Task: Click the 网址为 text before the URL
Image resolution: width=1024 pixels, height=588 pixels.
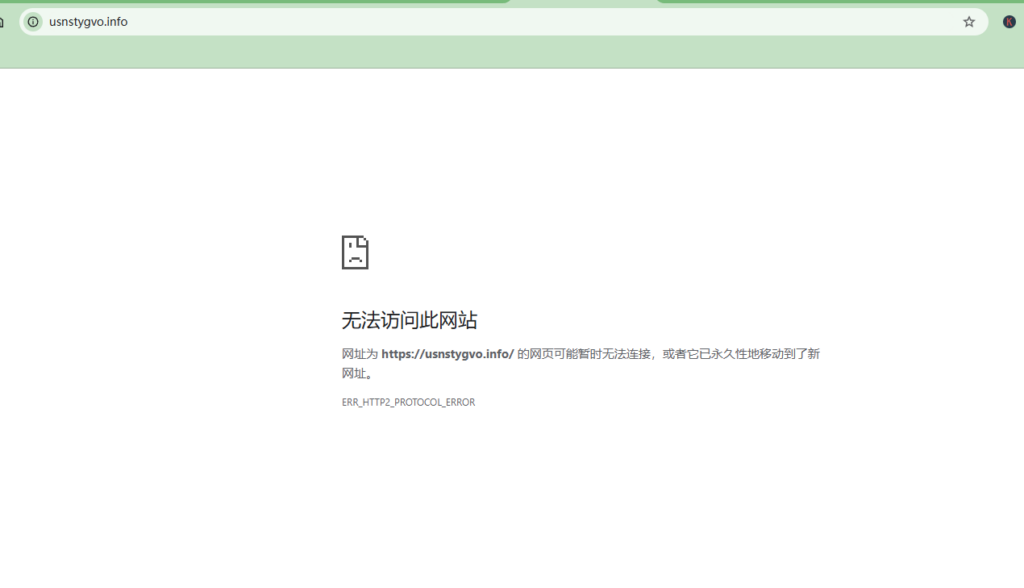Action: (x=359, y=354)
